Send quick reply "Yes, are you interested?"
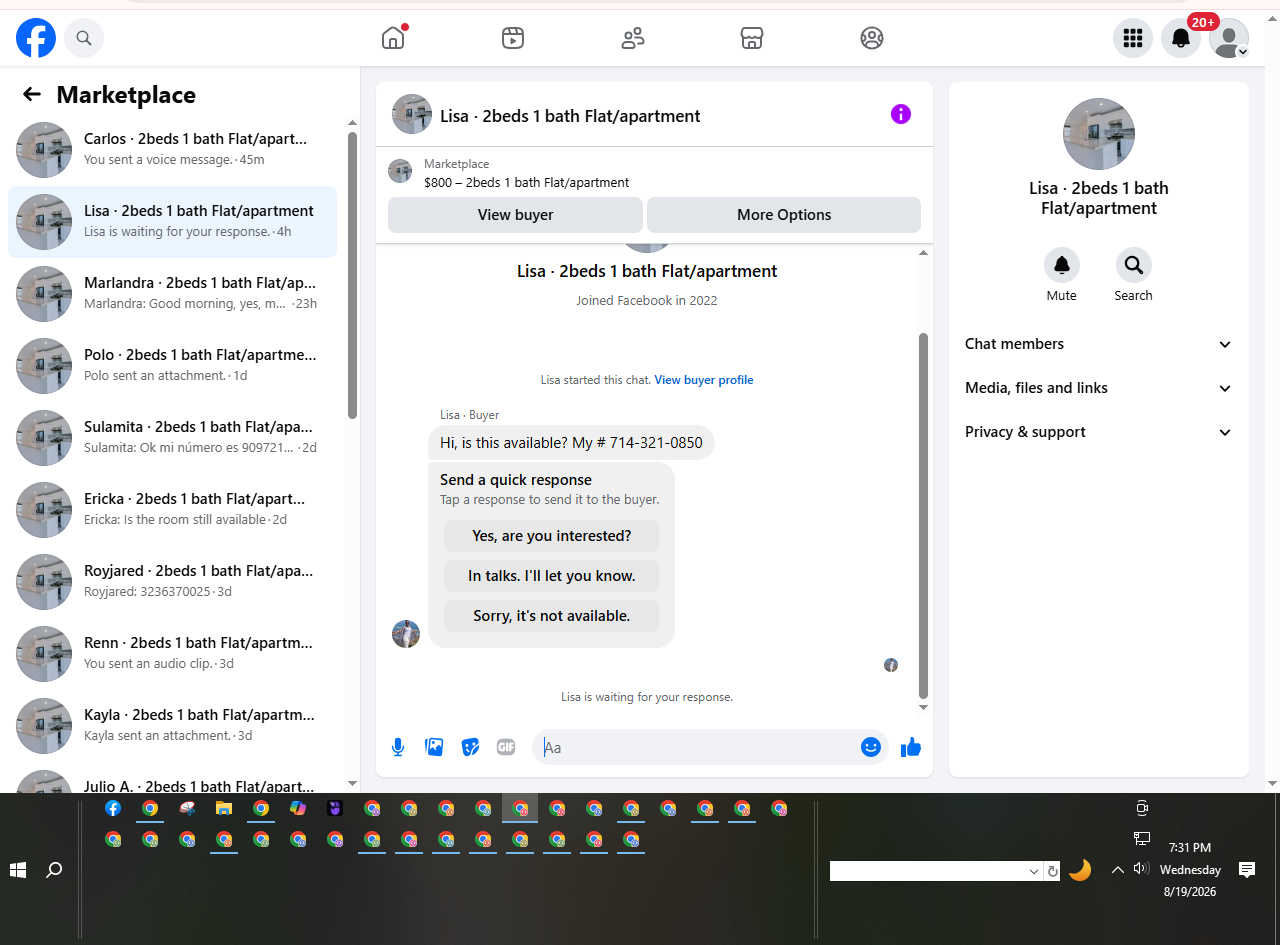 click(x=552, y=536)
